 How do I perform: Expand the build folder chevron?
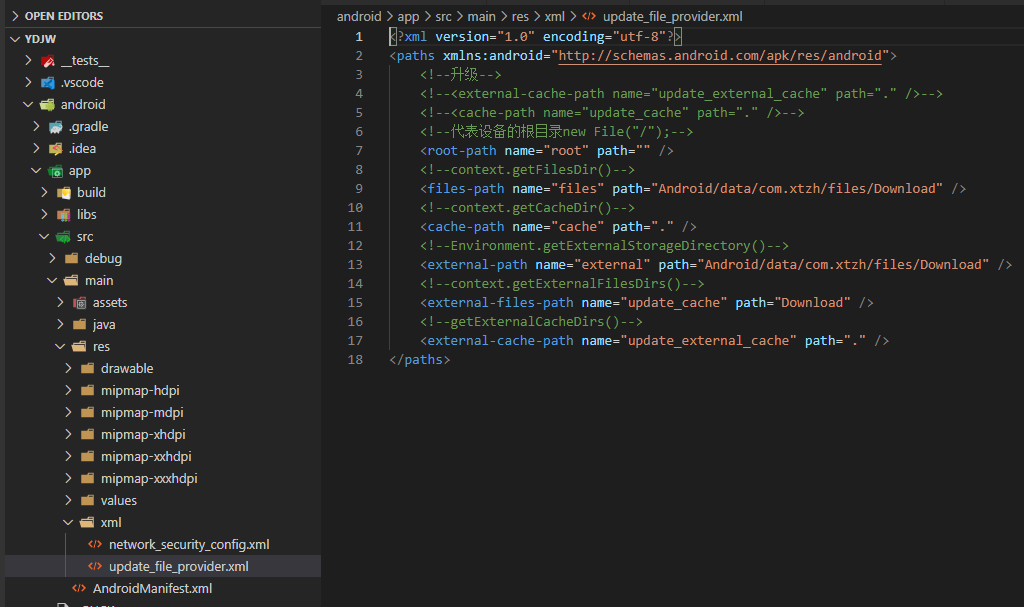click(44, 192)
